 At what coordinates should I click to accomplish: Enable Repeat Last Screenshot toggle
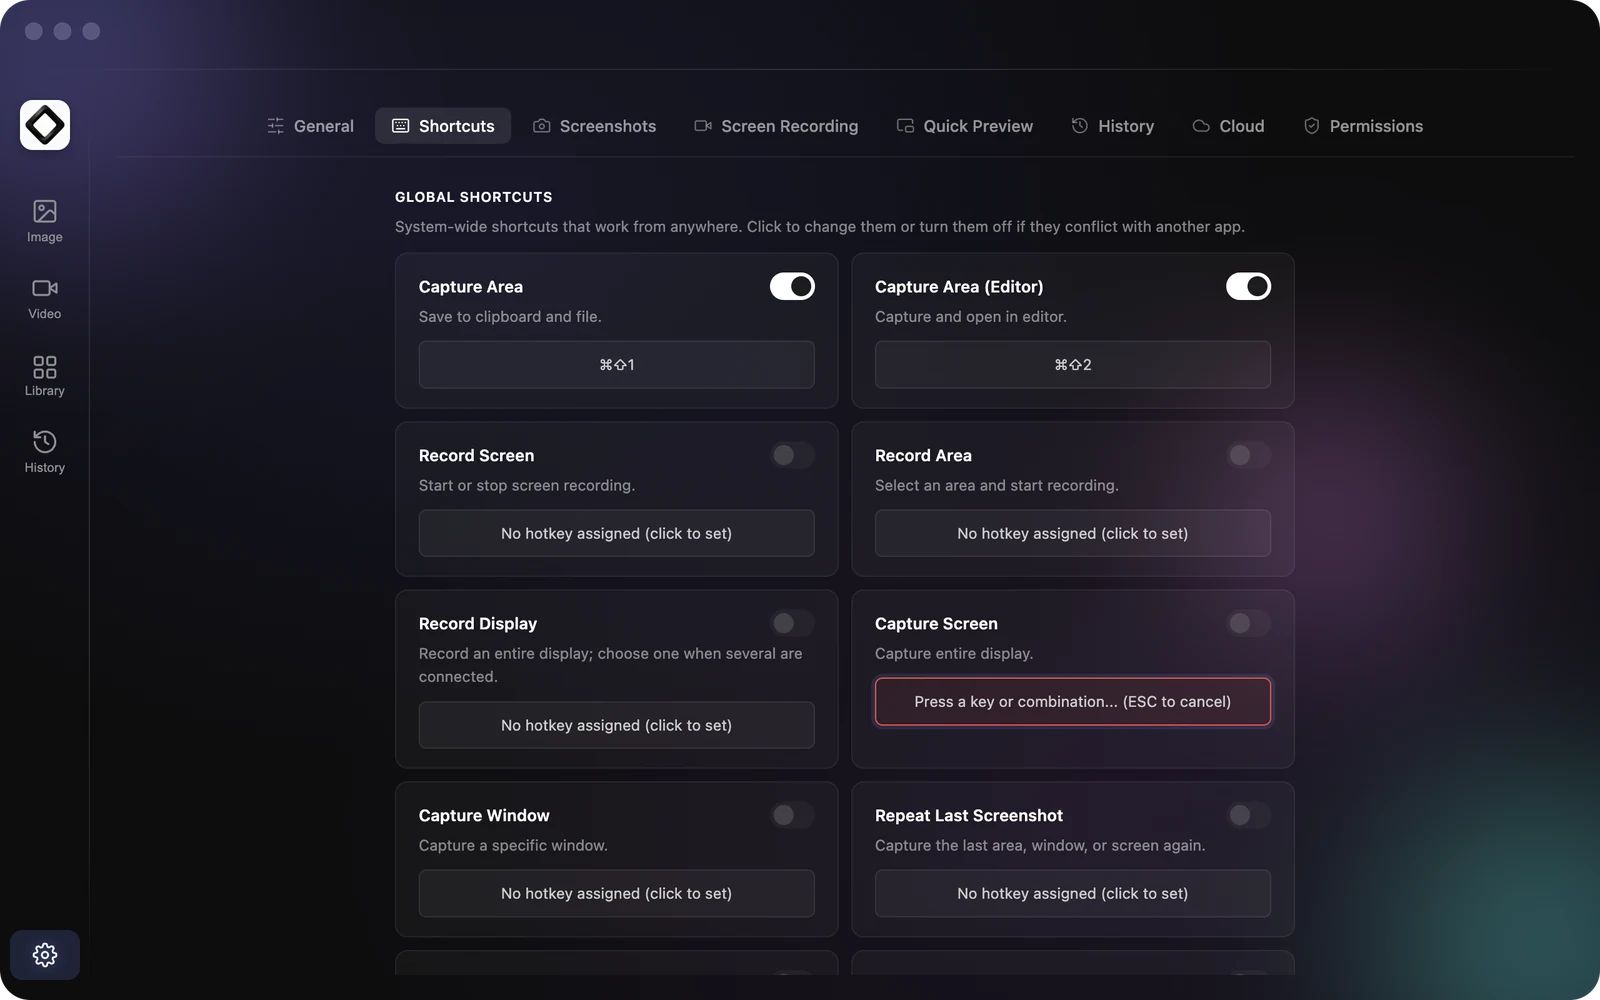click(x=1248, y=815)
